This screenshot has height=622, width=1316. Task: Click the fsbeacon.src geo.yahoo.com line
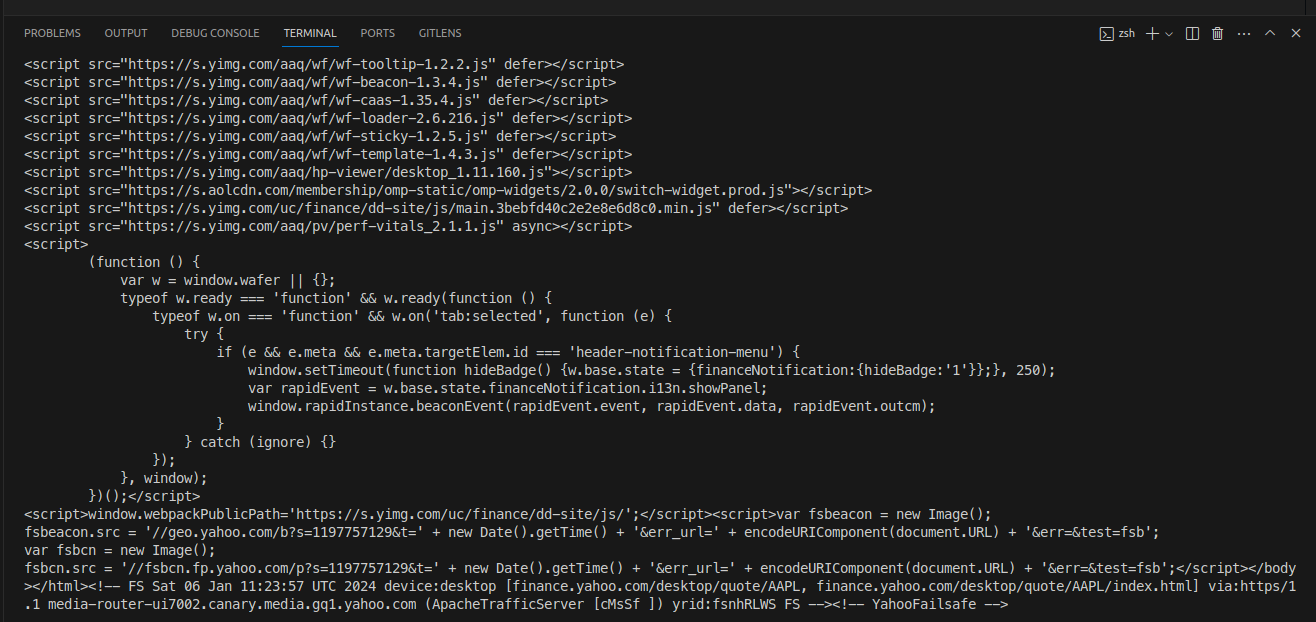pyautogui.click(x=592, y=532)
